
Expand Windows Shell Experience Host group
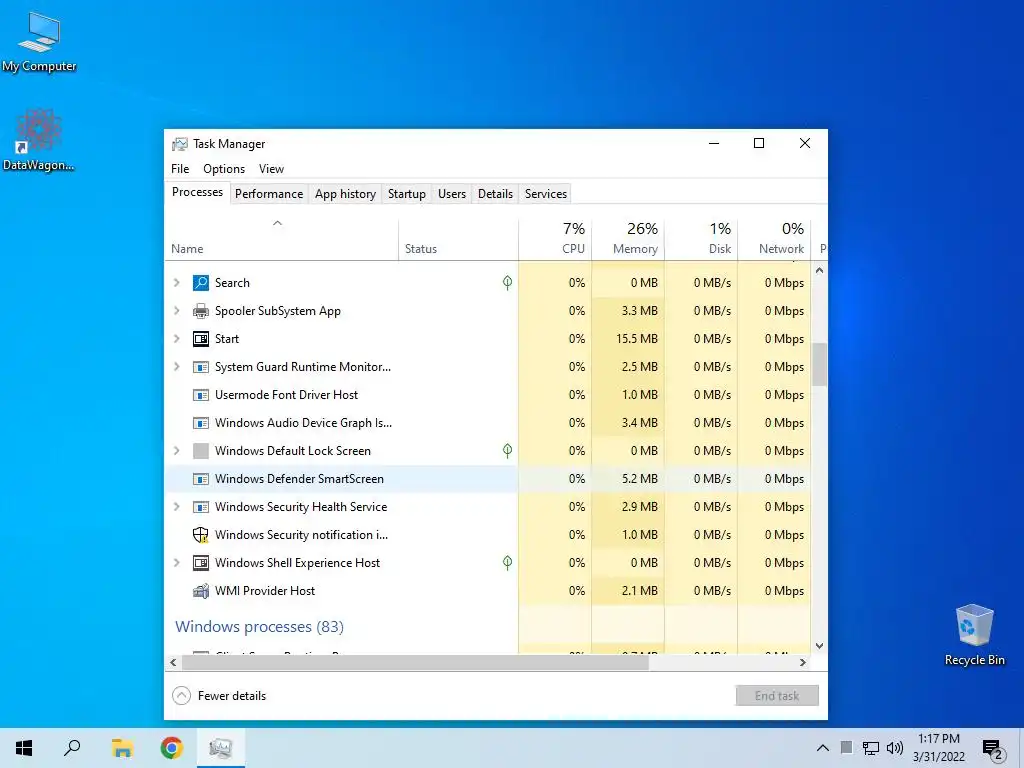click(x=176, y=563)
